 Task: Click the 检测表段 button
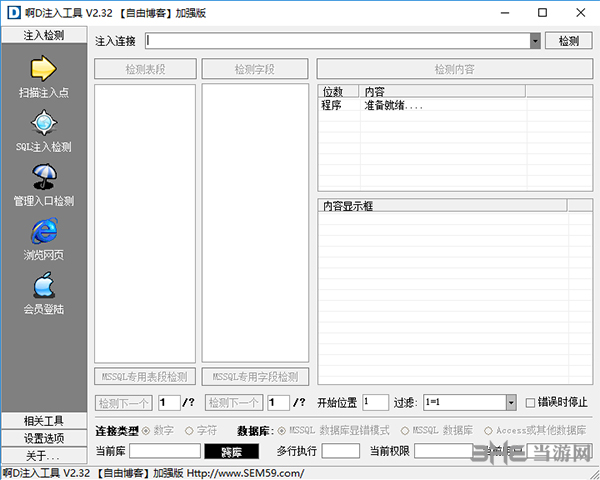[x=145, y=69]
